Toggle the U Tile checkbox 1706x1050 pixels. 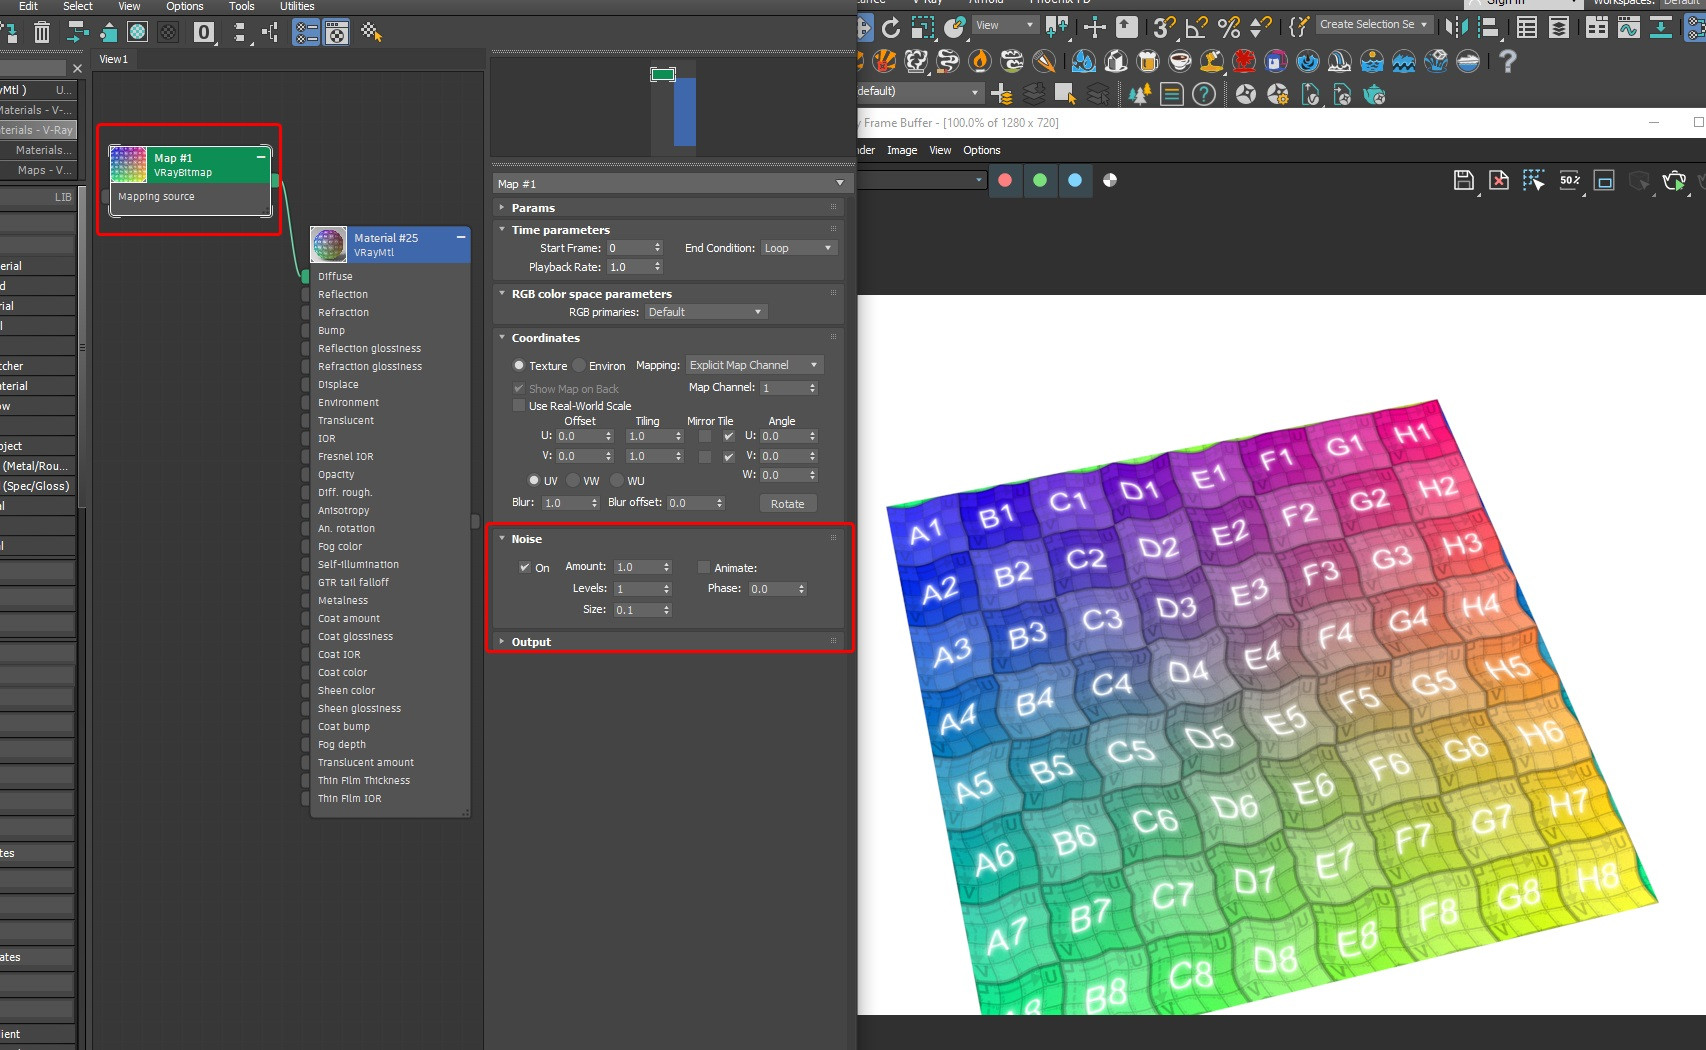pyautogui.click(x=729, y=436)
